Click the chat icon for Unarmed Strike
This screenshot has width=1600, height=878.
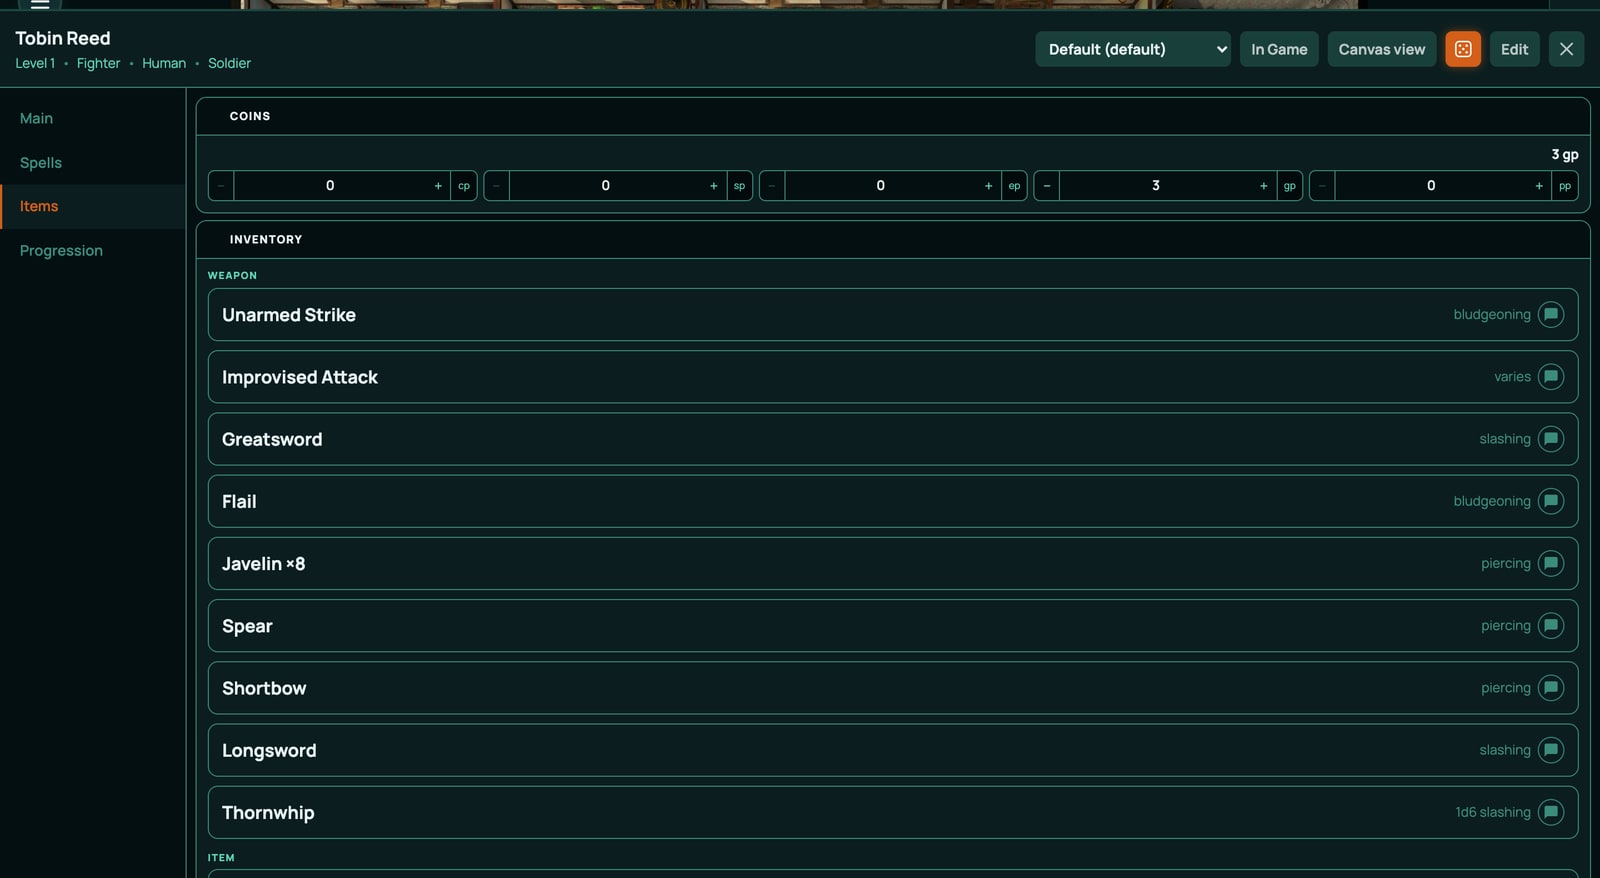pyautogui.click(x=1551, y=315)
